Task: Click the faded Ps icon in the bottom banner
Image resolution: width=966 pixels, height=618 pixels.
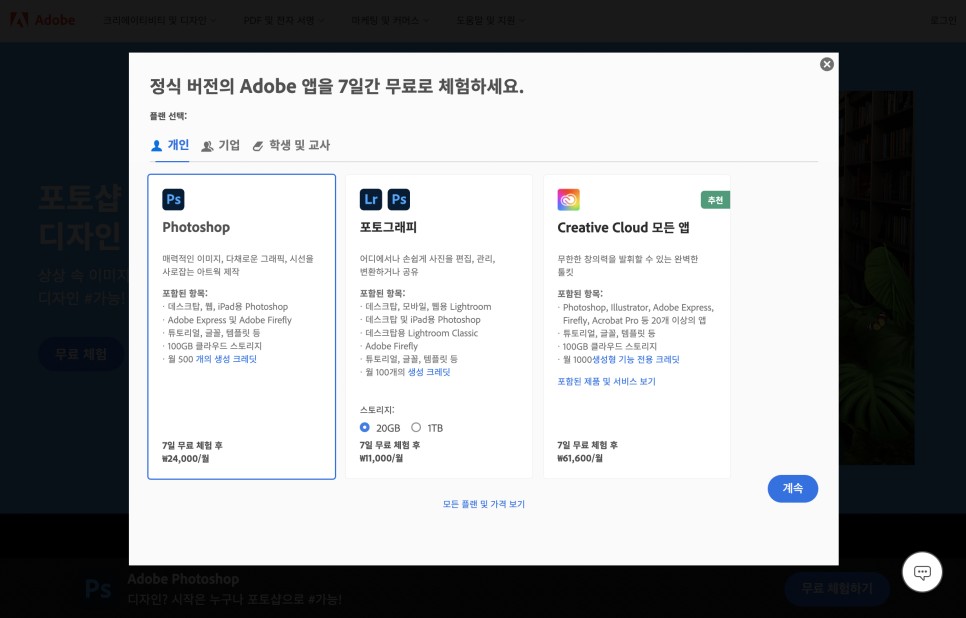Action: (x=98, y=588)
